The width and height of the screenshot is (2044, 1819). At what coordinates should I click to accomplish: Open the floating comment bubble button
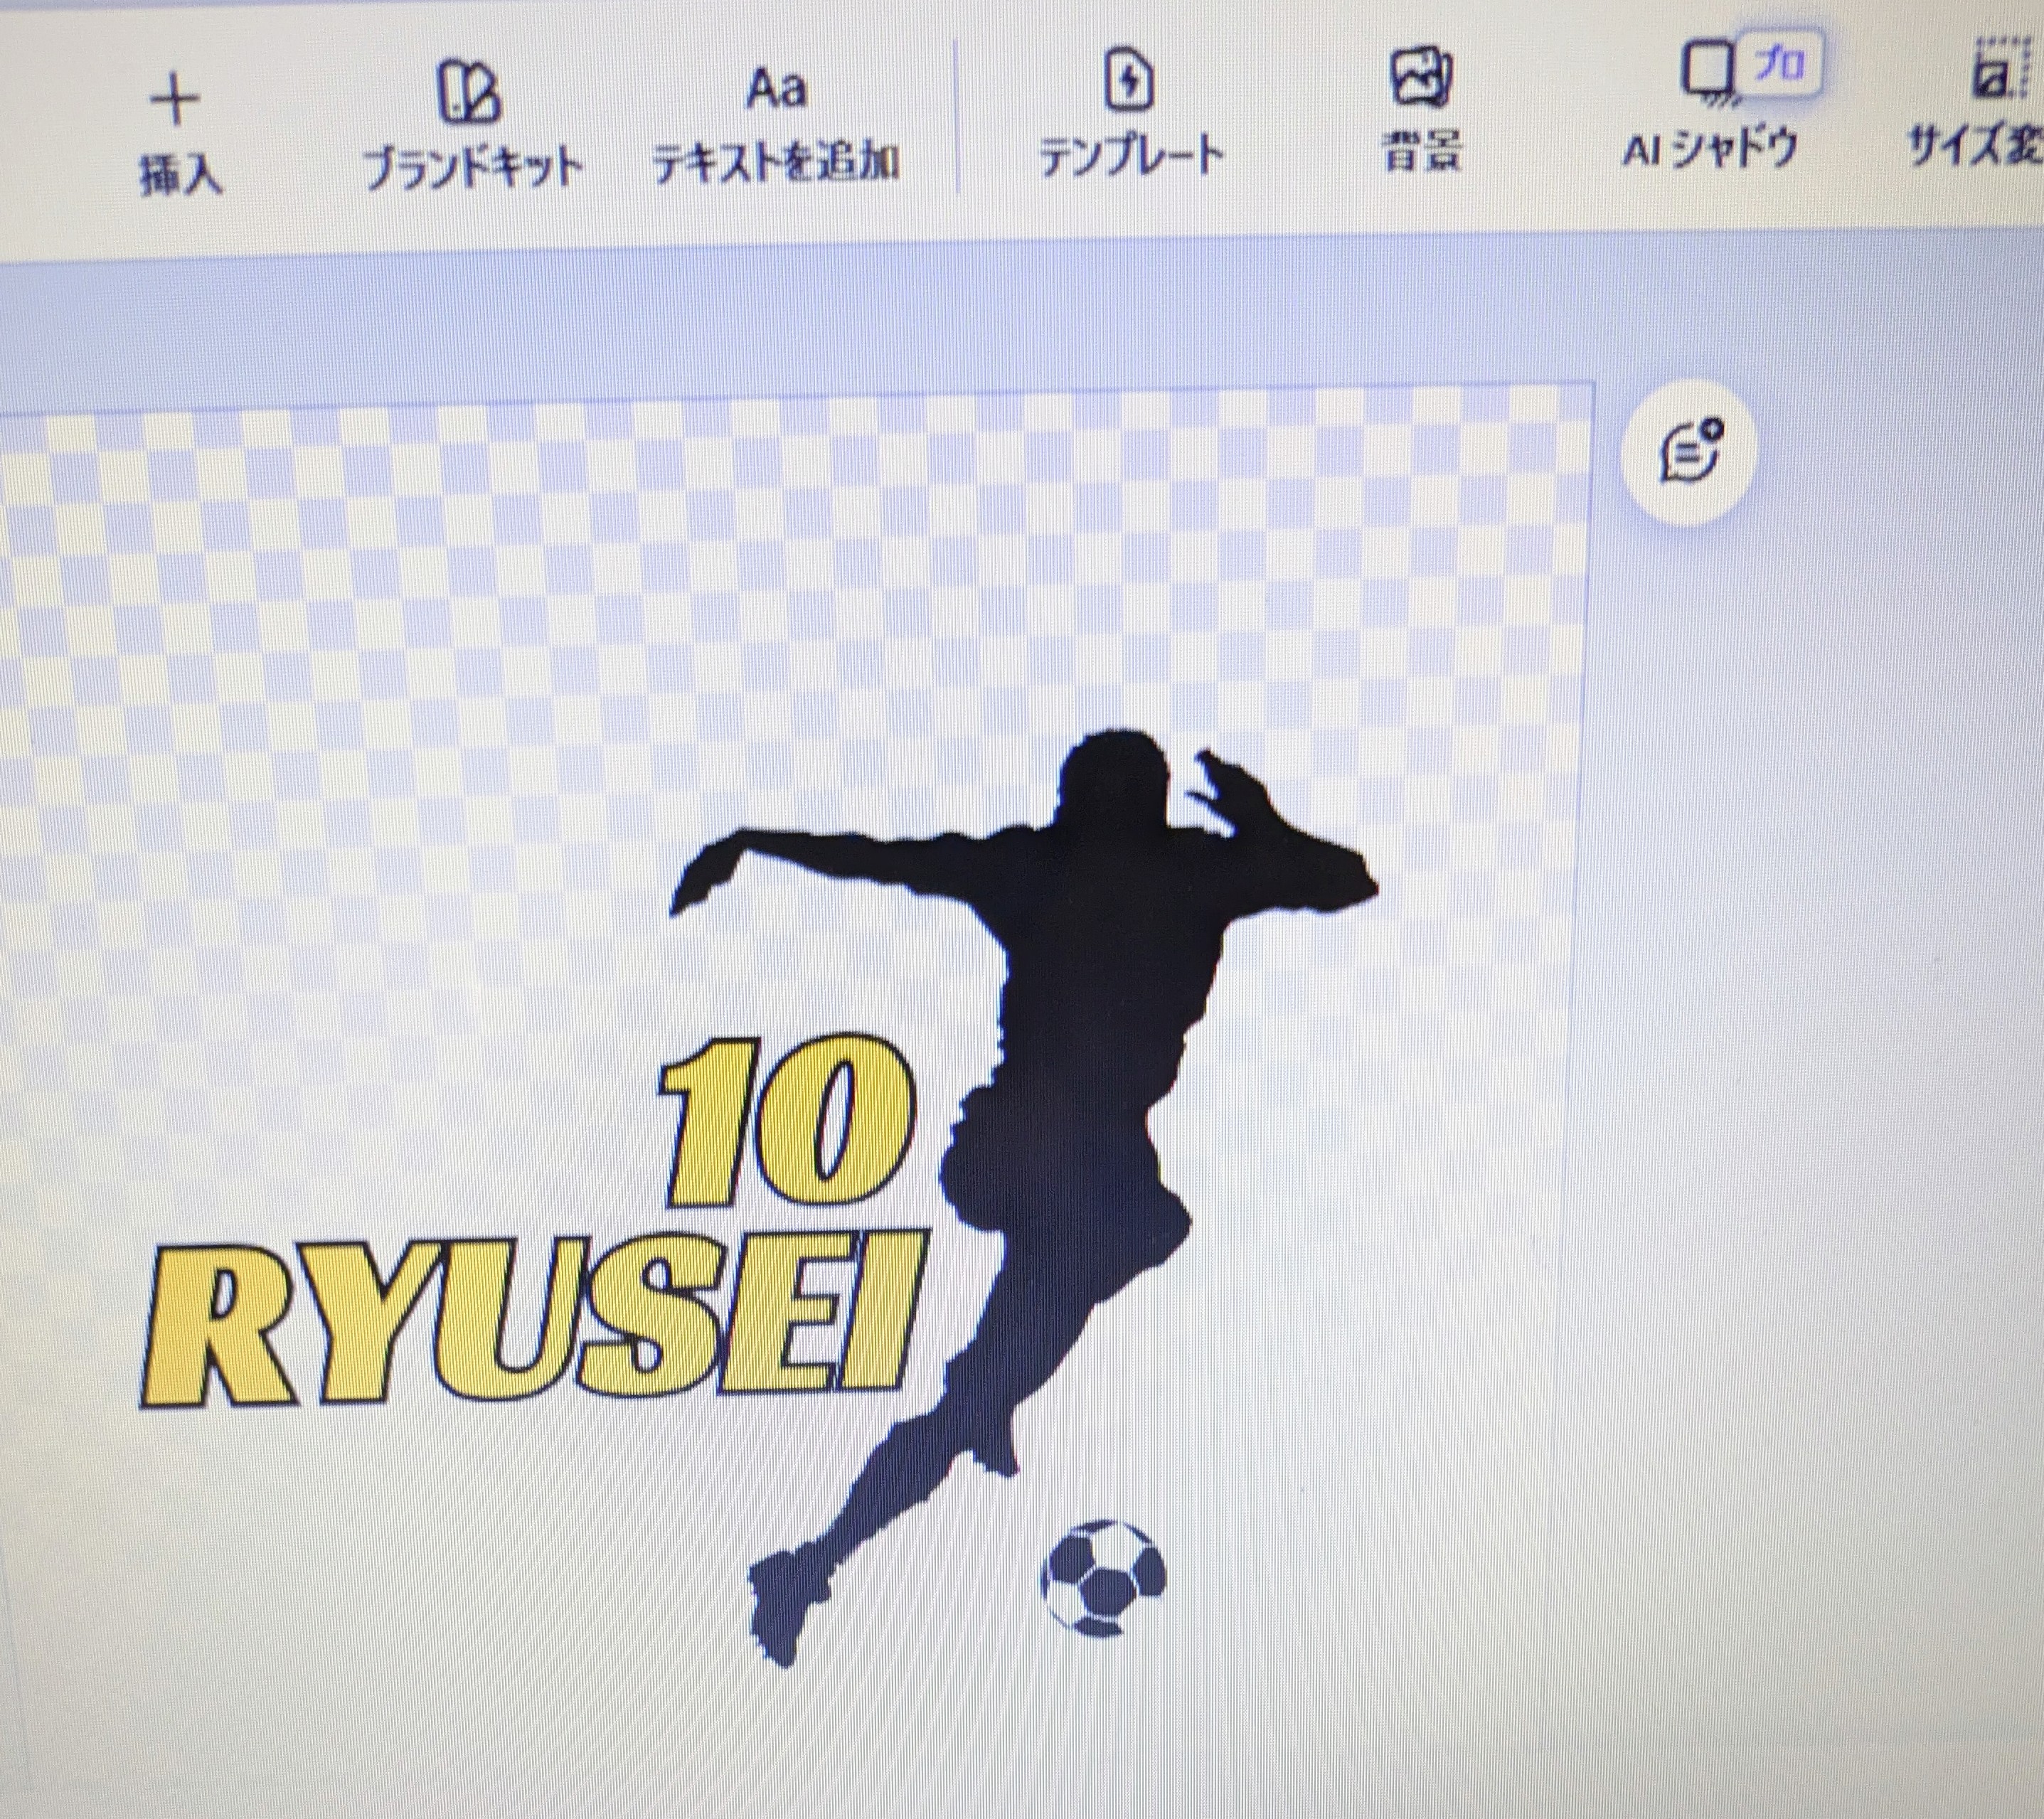(x=1689, y=454)
